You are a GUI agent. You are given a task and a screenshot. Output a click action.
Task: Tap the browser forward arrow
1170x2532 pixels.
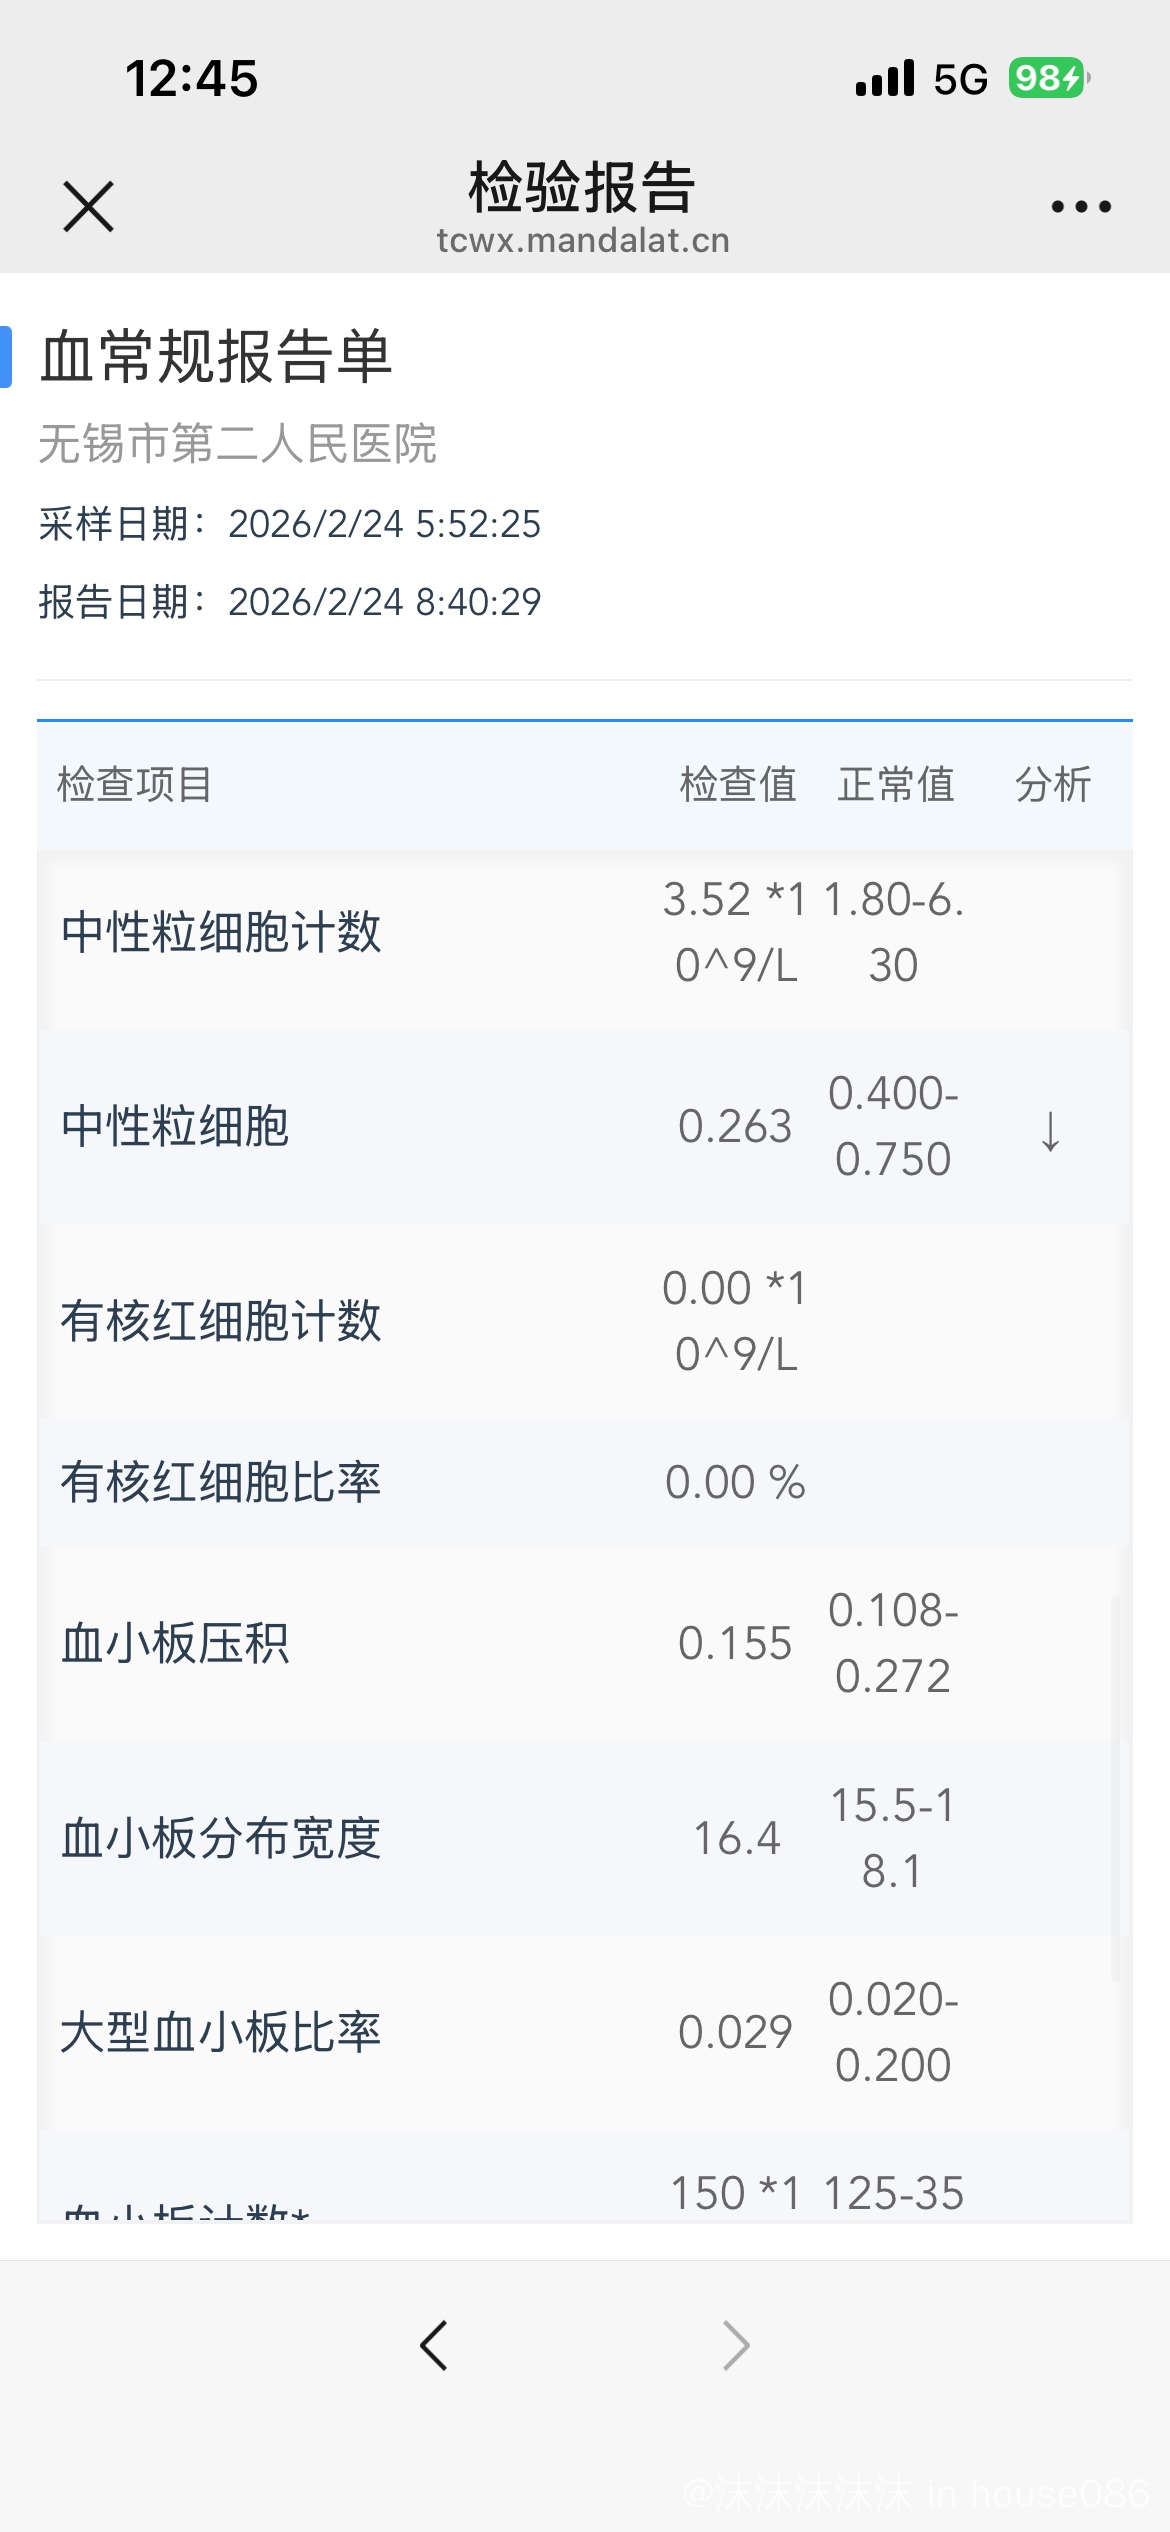[x=736, y=2345]
